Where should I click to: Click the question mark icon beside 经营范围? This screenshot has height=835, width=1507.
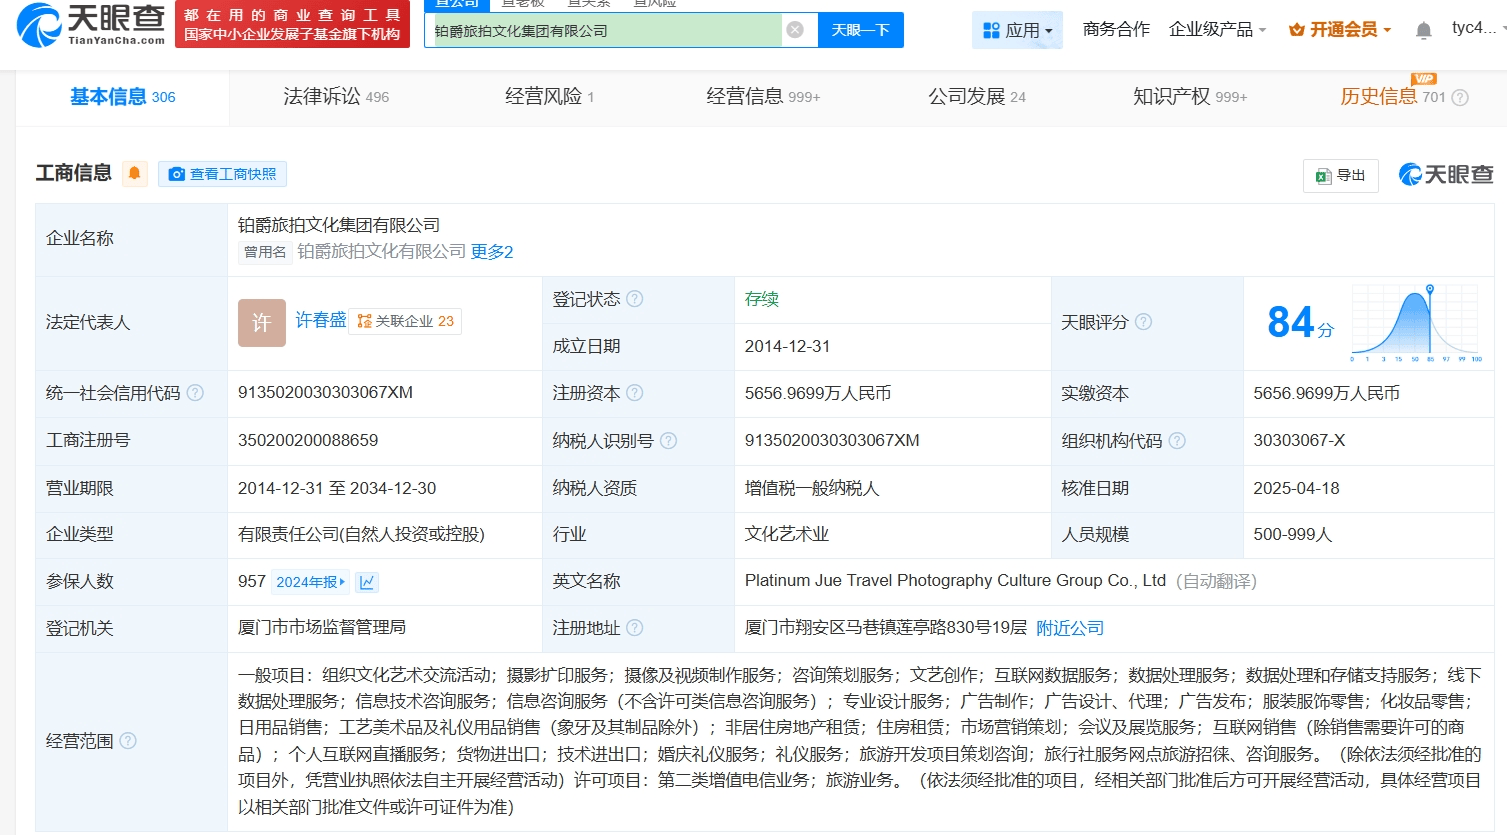[x=128, y=741]
